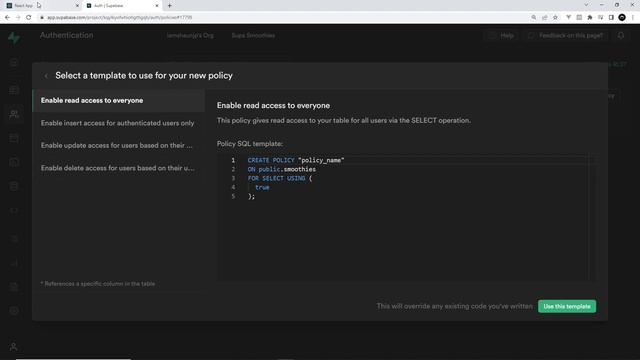The height and width of the screenshot is (360, 640).
Task: Select 'Enable update access for users' template
Action: pyautogui.click(x=118, y=145)
